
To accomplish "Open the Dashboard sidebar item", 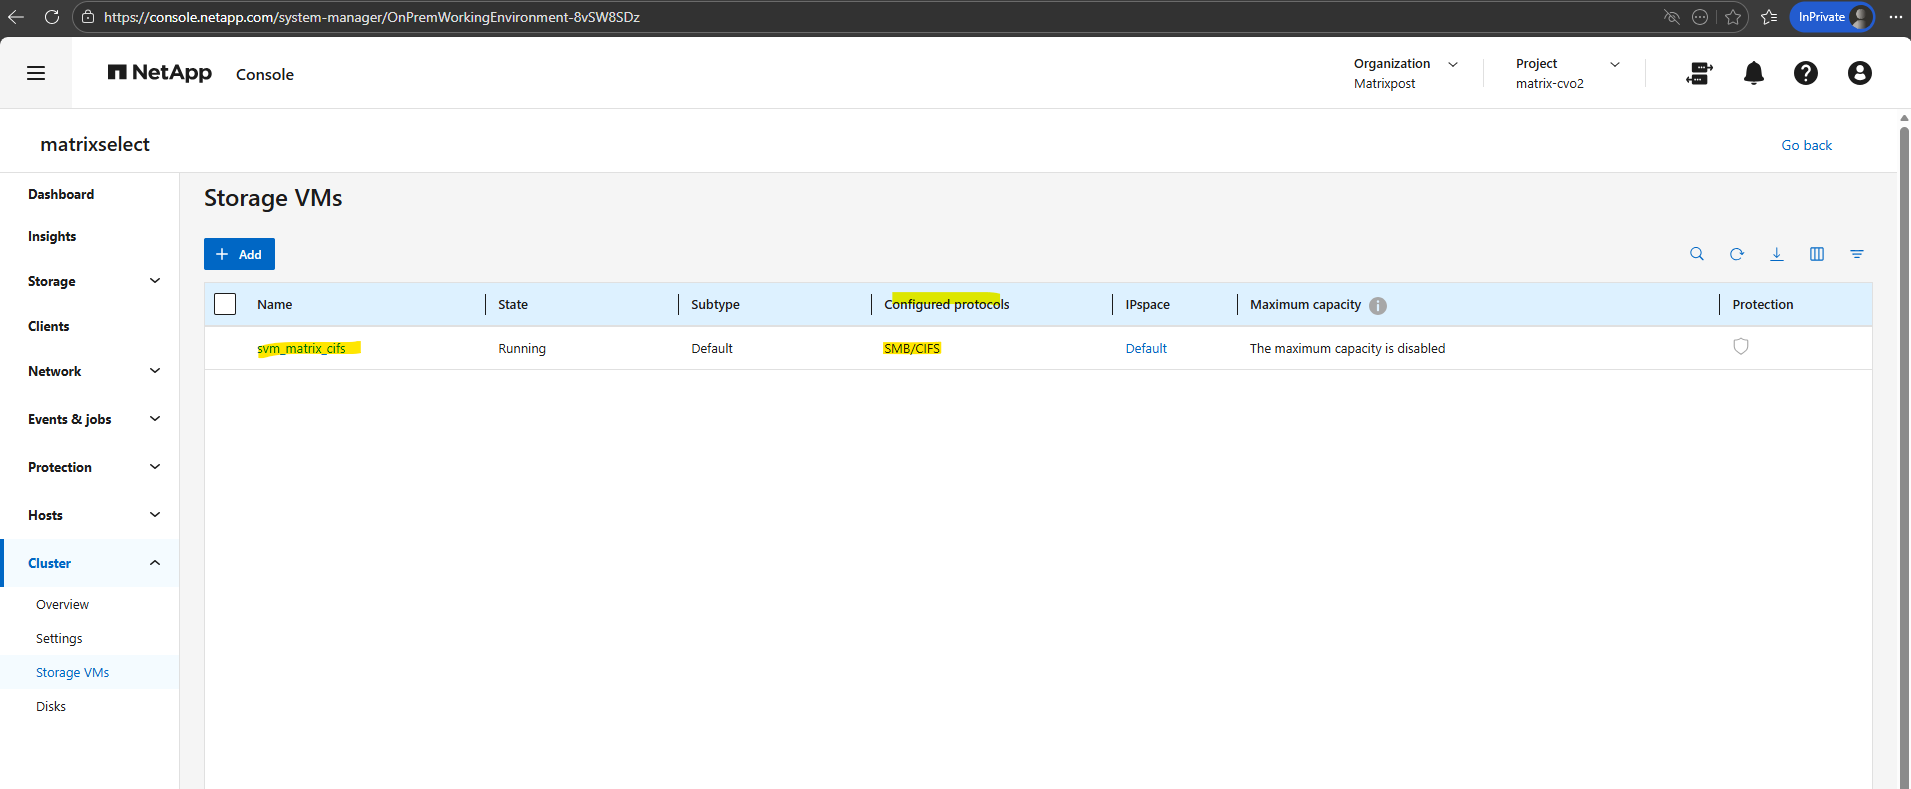I will coord(61,194).
